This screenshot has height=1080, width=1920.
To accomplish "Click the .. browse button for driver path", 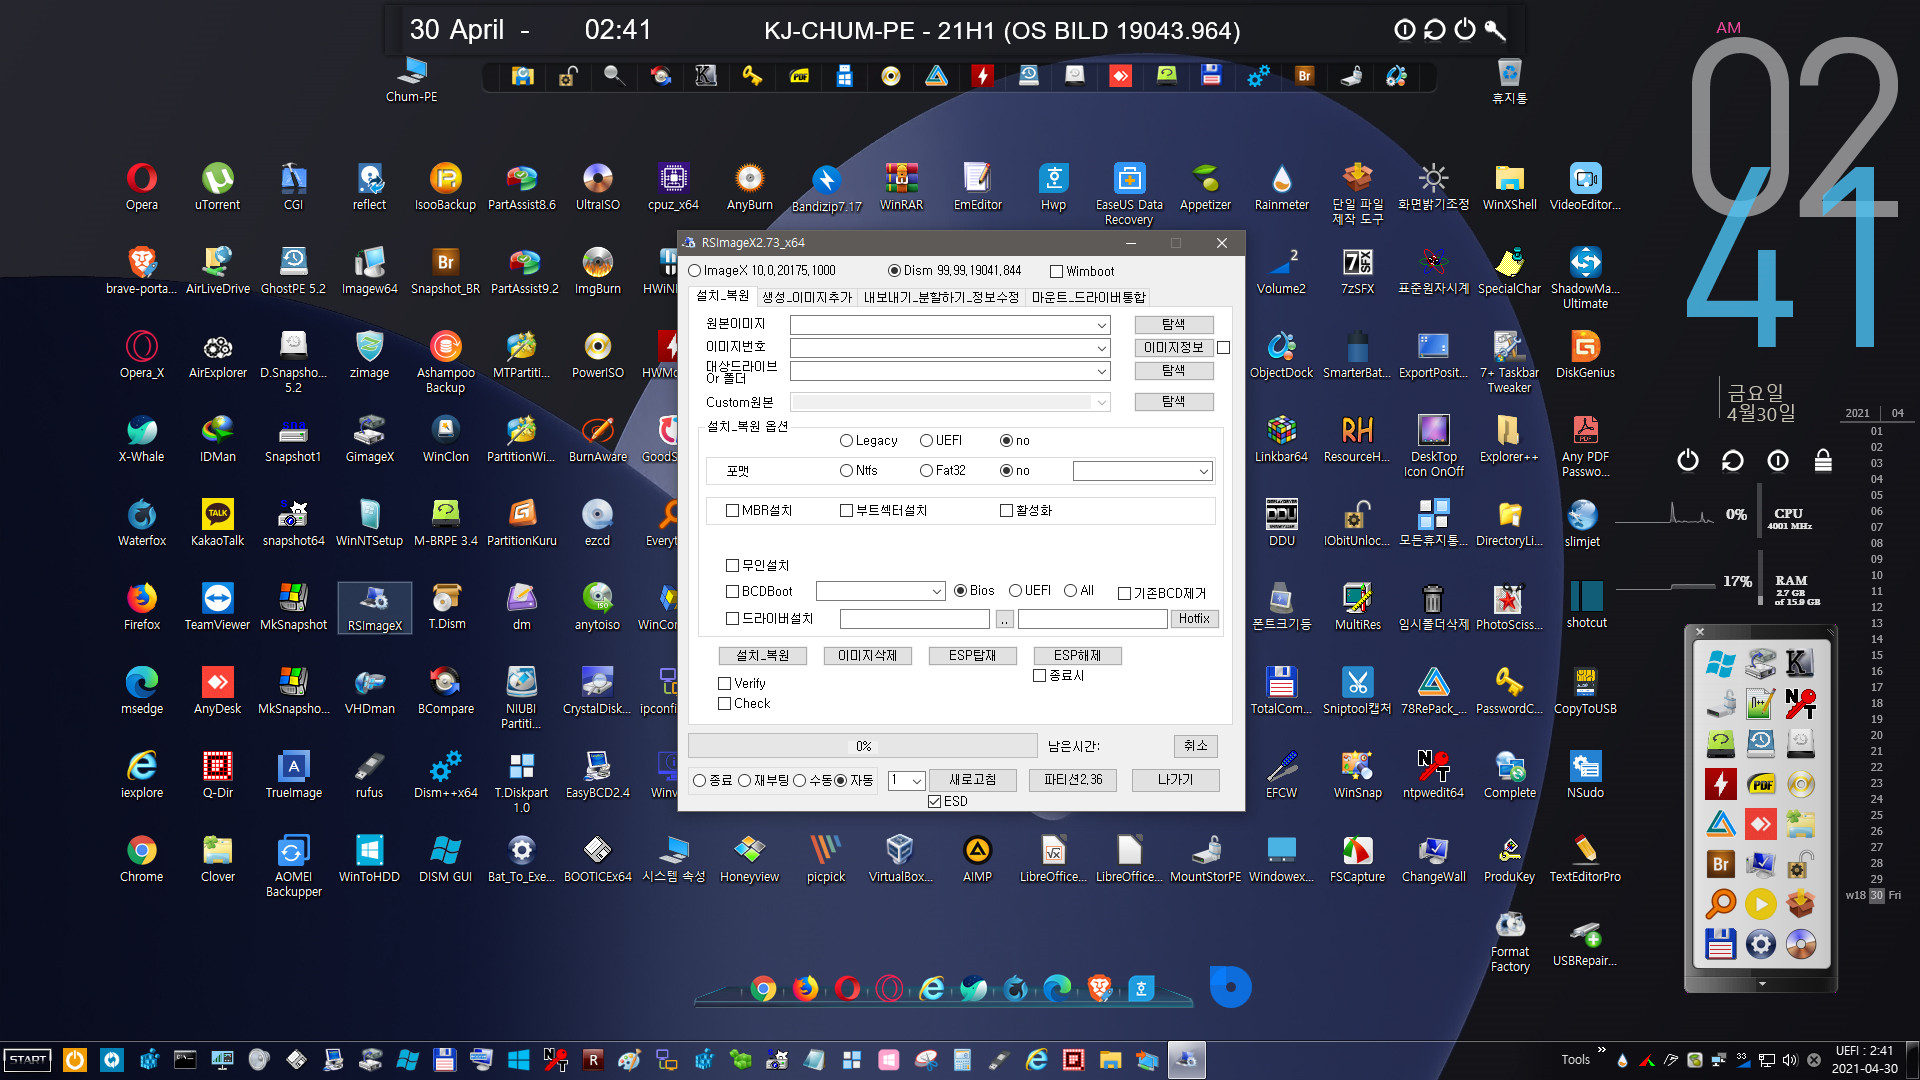I will 1004,620.
